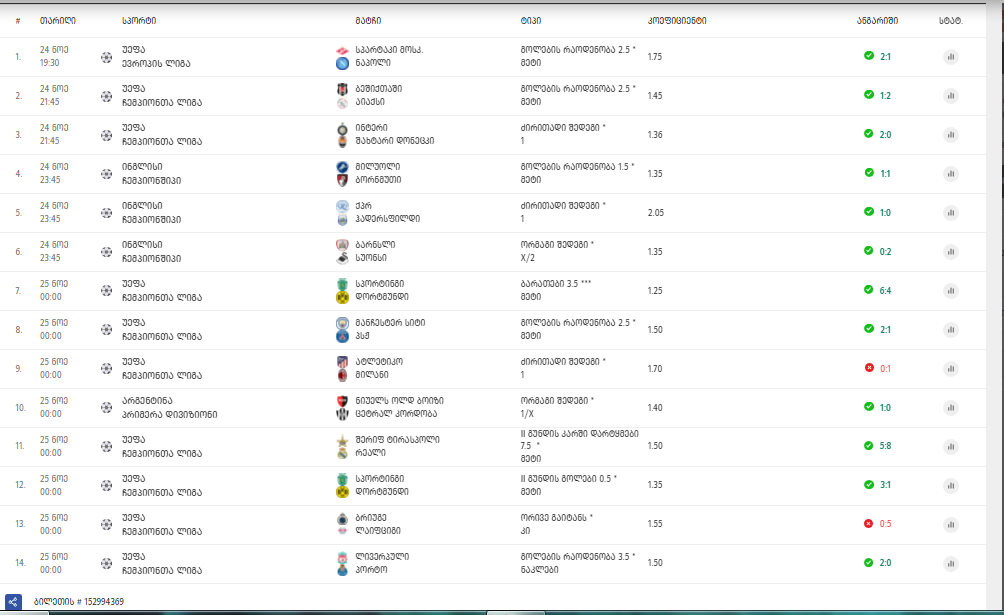Click stats chart icon in row 5
This screenshot has height=615, width=1004.
point(950,213)
